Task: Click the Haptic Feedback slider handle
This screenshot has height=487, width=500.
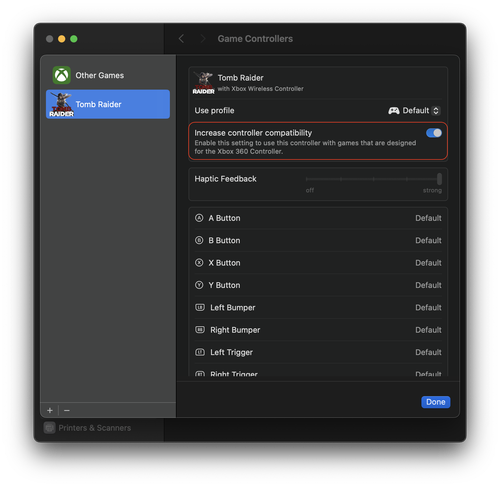Action: coord(439,179)
